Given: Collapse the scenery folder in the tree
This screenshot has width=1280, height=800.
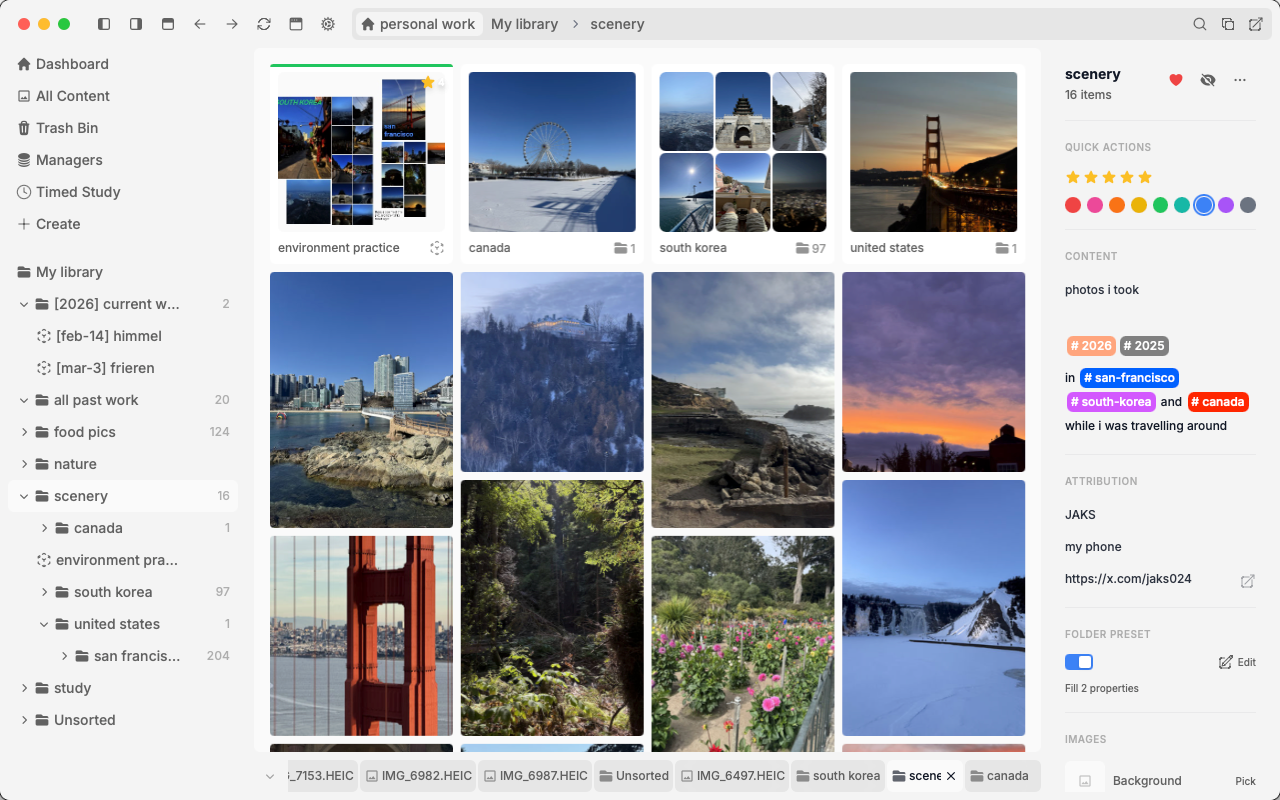Looking at the screenshot, I should tap(22, 495).
